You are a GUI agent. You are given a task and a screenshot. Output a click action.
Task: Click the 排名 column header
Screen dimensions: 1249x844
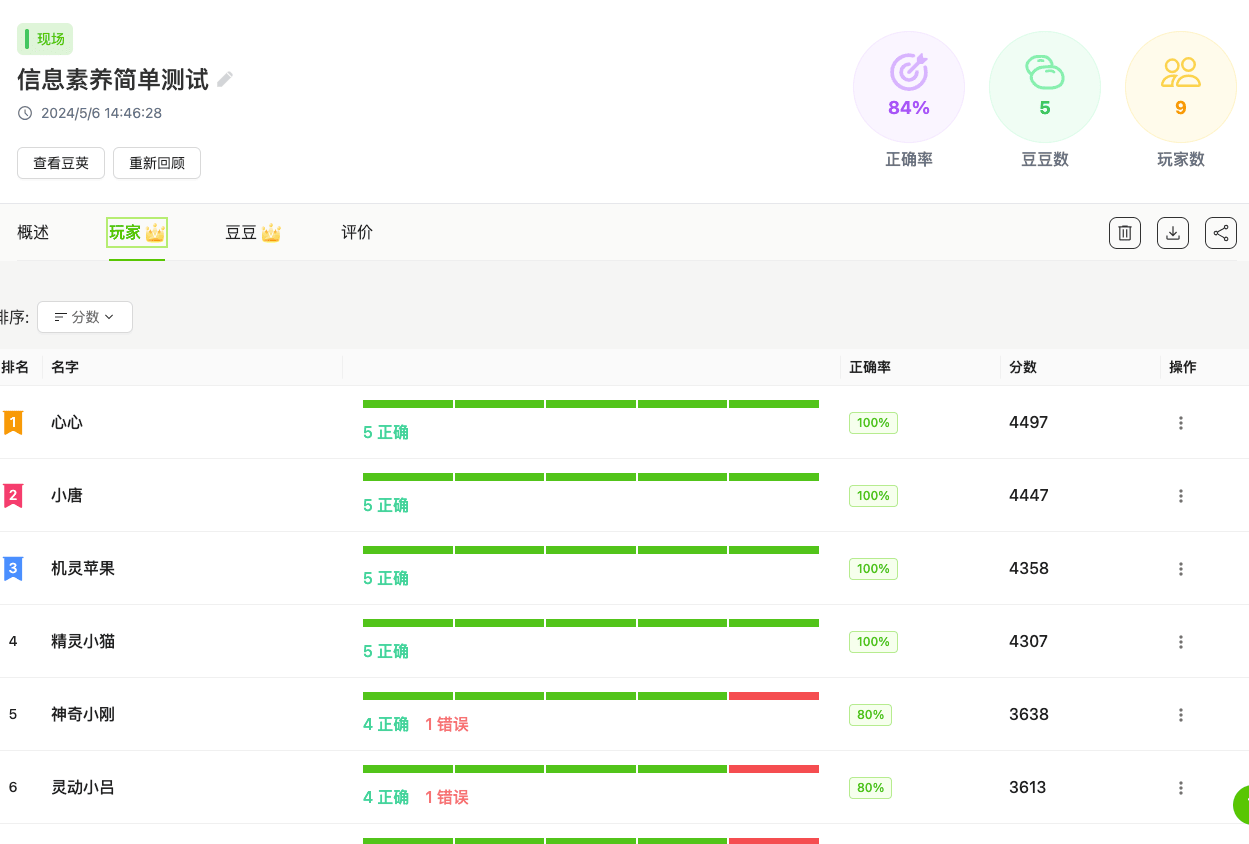(x=15, y=367)
